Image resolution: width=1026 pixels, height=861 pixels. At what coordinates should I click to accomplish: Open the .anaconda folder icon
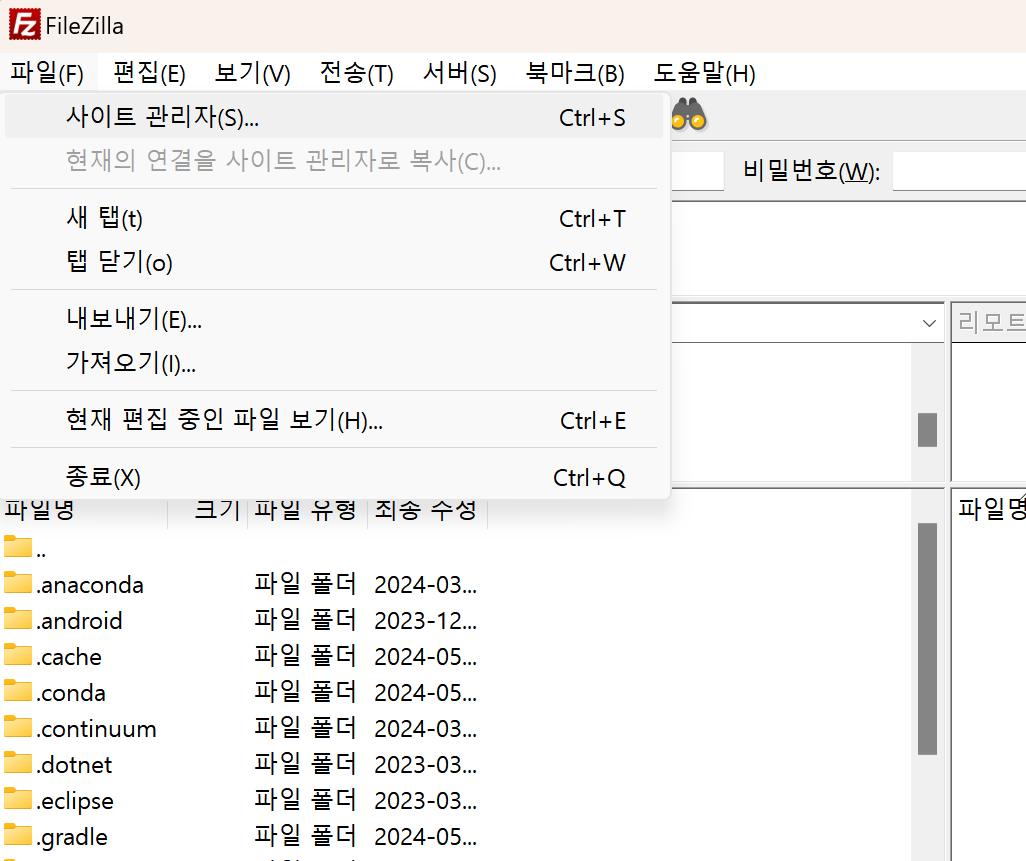[18, 582]
